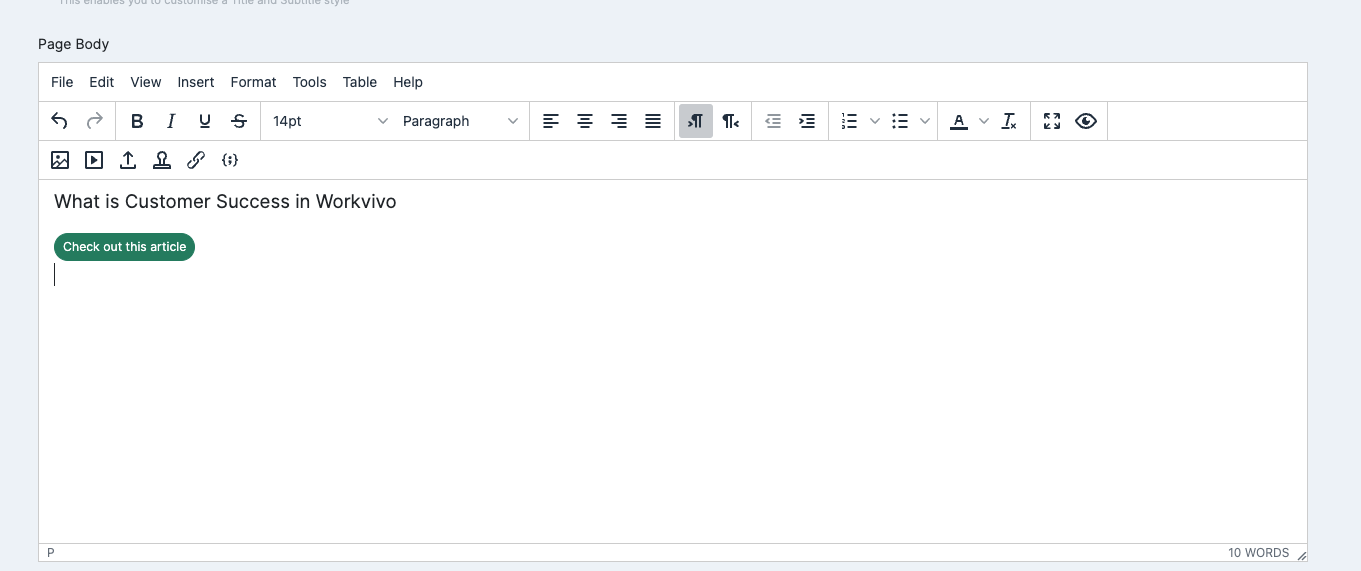Open text color picker arrow

tap(984, 121)
